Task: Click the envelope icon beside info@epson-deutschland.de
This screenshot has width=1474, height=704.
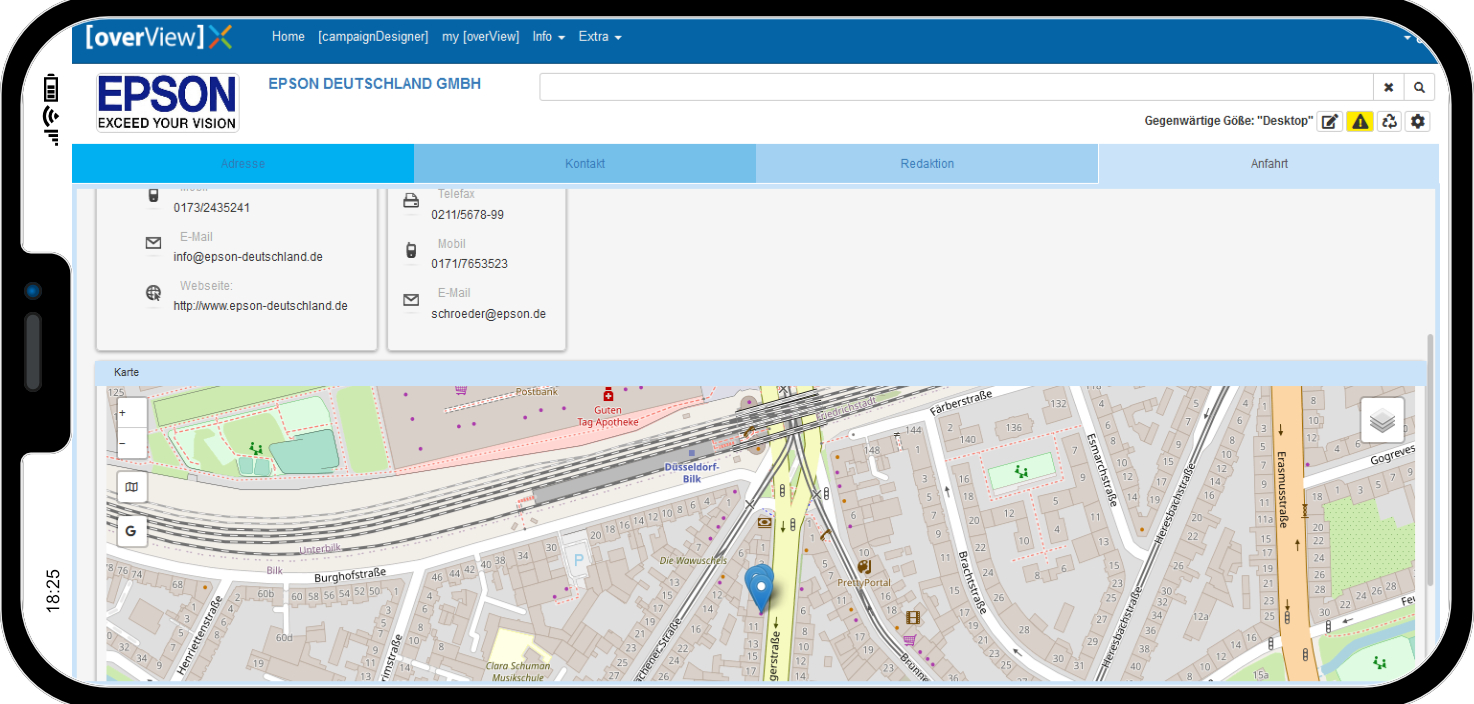Action: tap(153, 243)
